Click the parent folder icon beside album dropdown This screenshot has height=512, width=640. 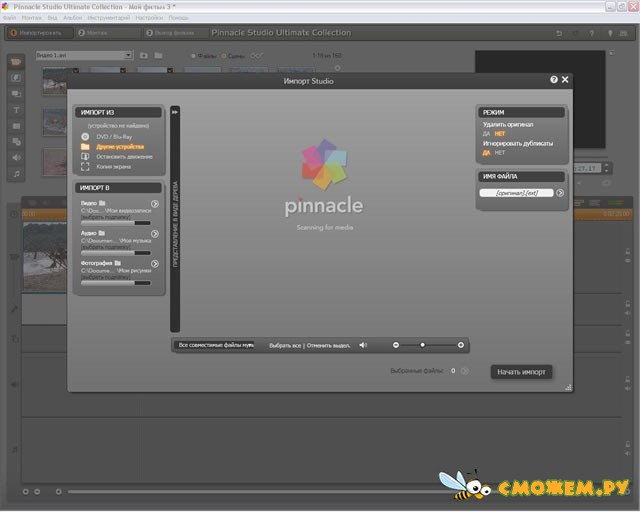(x=144, y=56)
